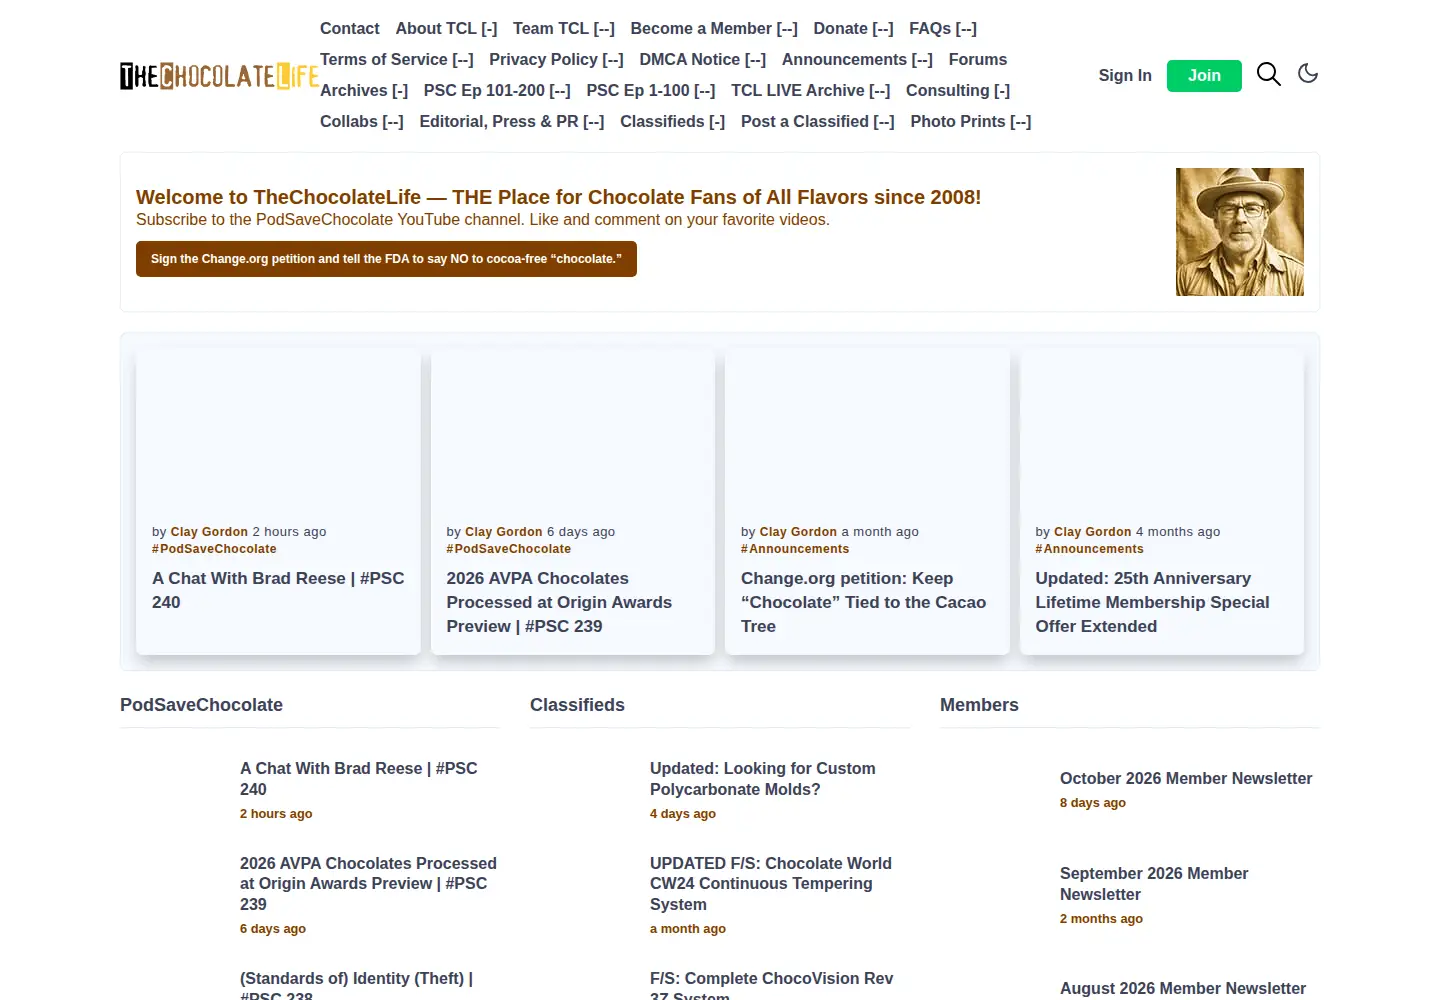Open Terms of Service [--] menu item
The width and height of the screenshot is (1440, 1000).
click(x=397, y=60)
